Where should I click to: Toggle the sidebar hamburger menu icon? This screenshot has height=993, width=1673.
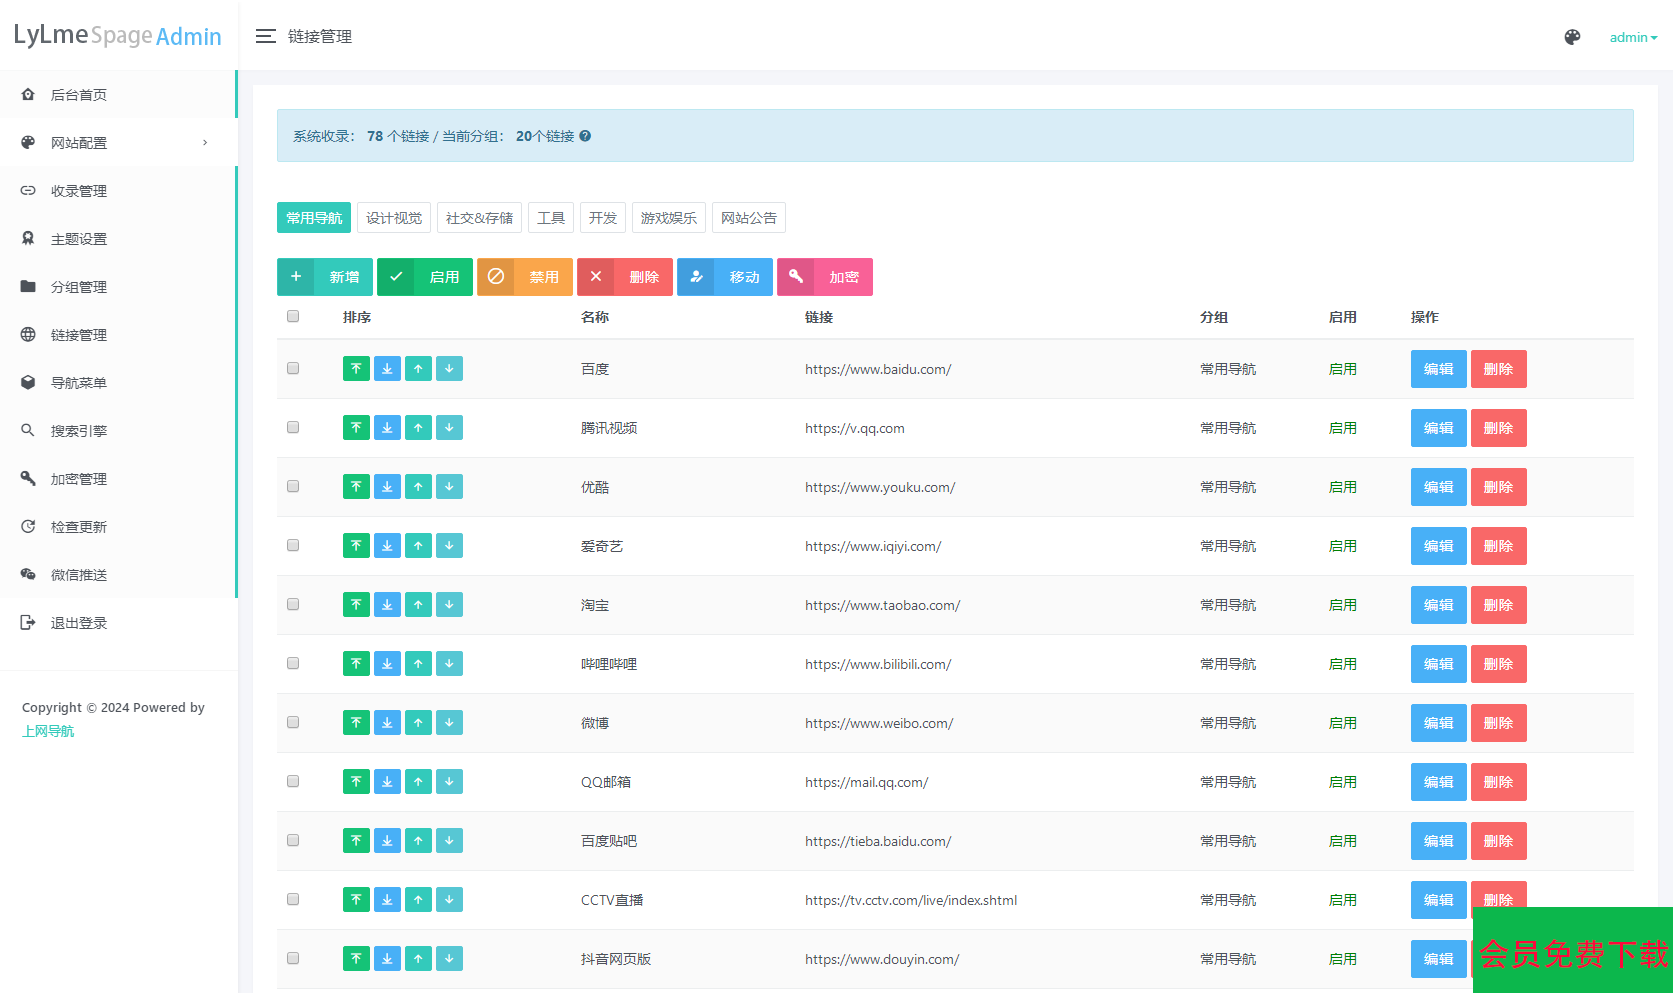click(x=265, y=36)
